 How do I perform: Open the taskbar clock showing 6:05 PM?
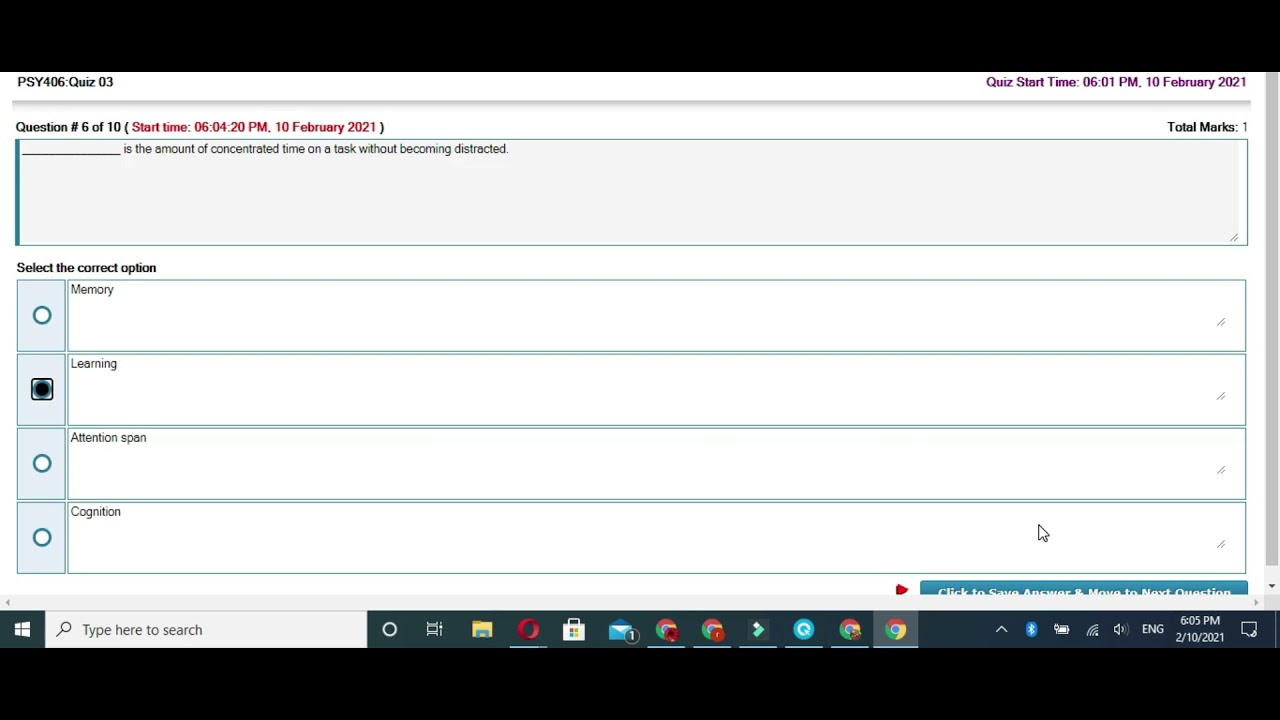click(x=1200, y=629)
